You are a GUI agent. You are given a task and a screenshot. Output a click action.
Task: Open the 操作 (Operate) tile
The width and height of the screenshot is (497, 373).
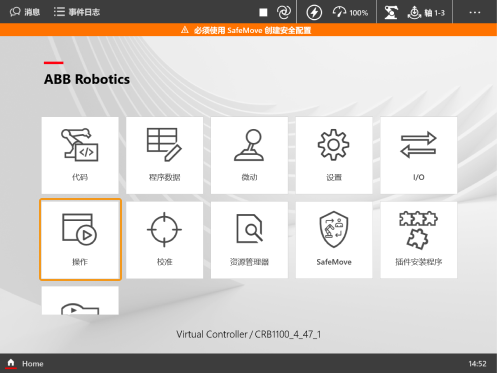point(80,239)
